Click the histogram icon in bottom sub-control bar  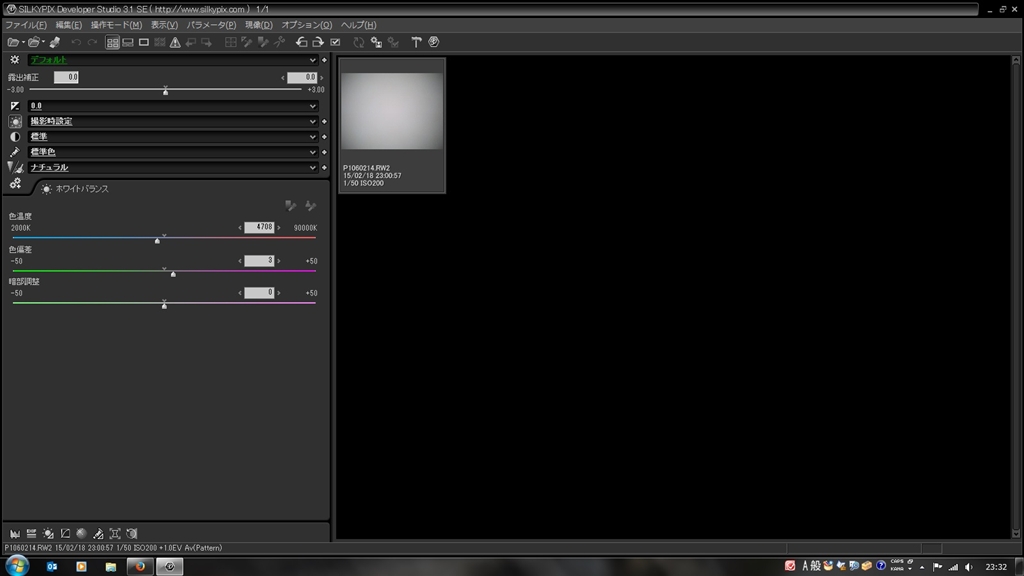point(14,534)
